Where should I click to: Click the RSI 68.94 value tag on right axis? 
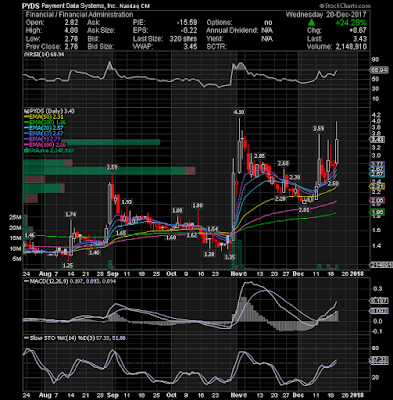point(379,70)
